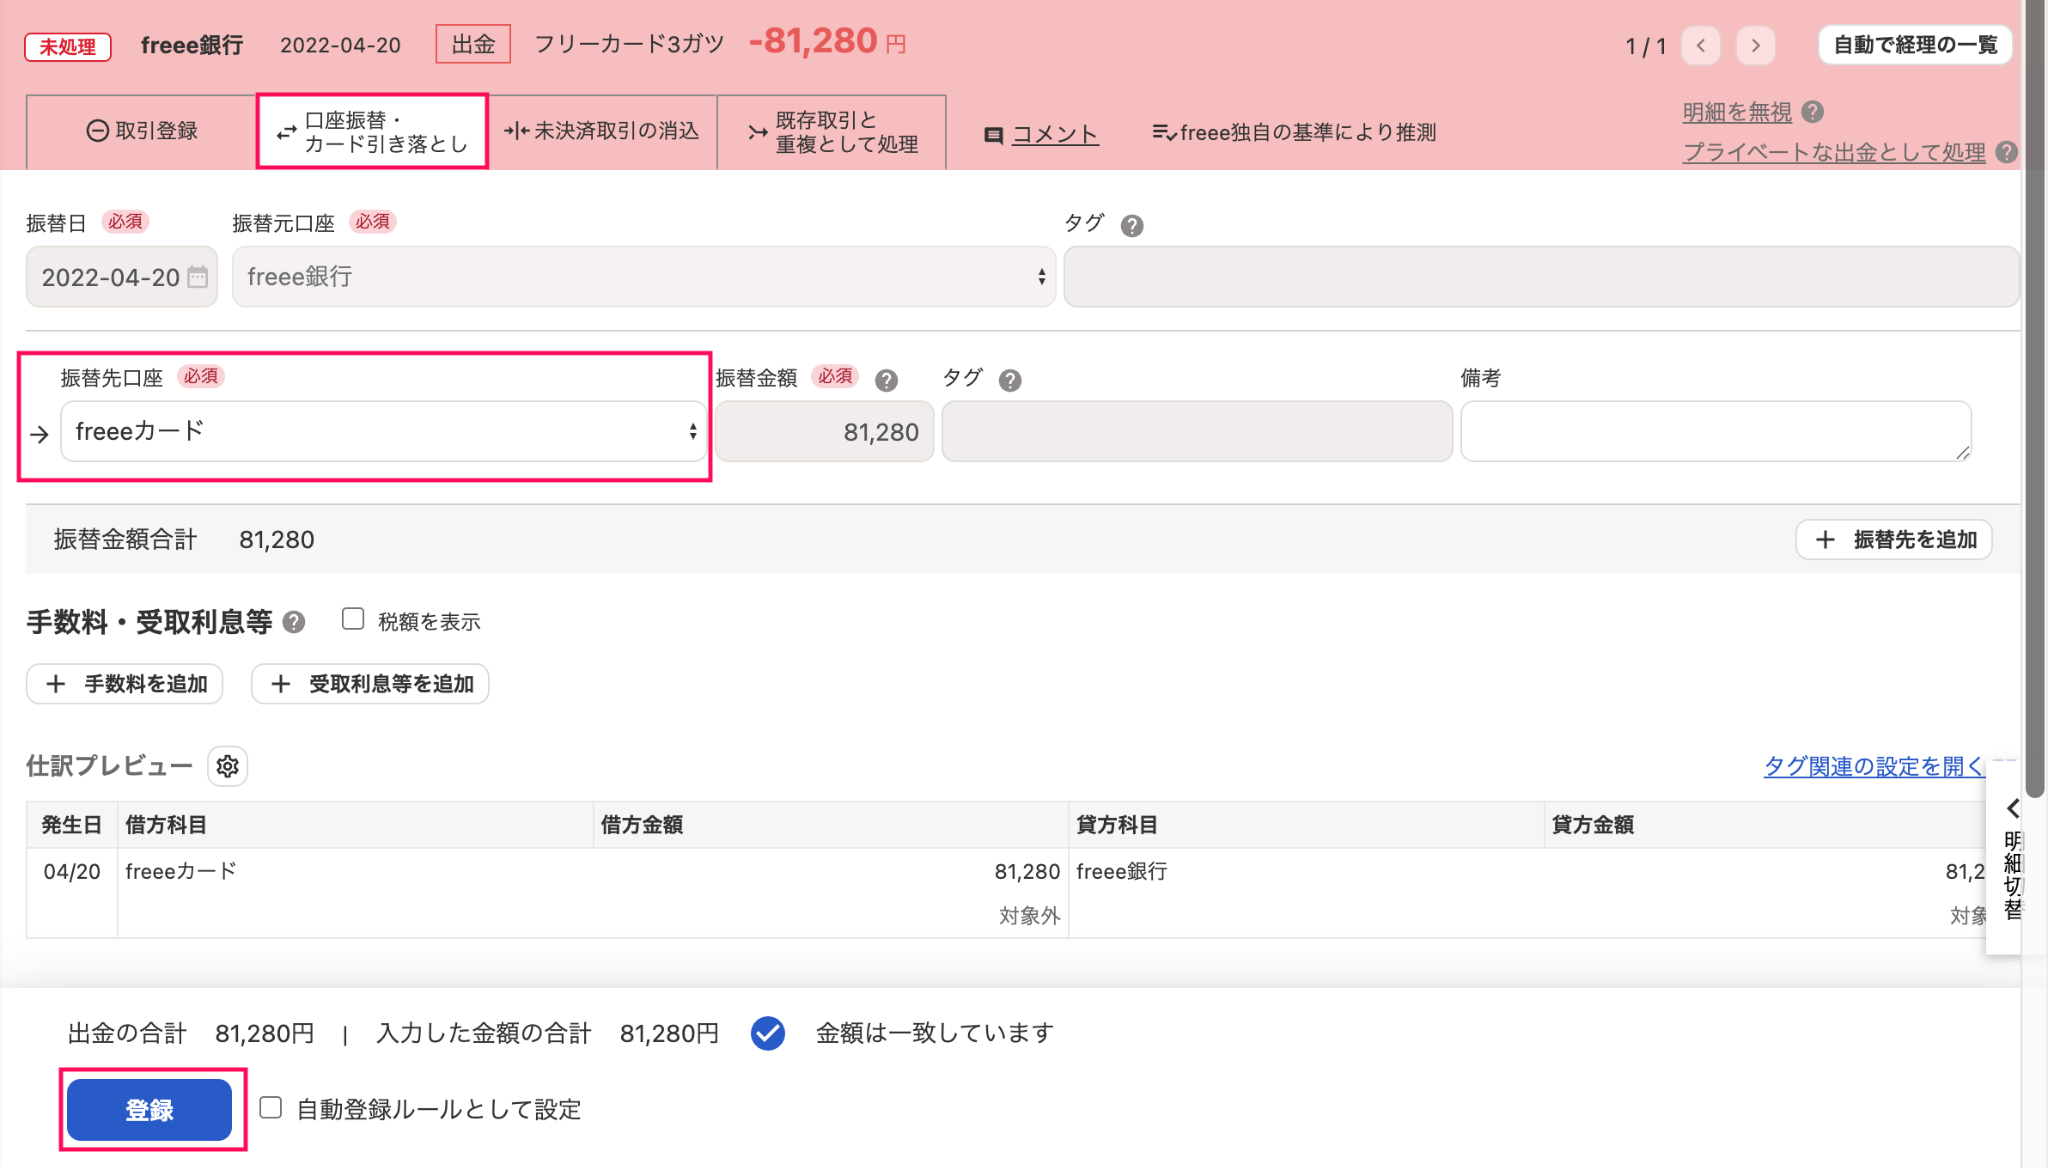Go to next statement arrow

(x=1755, y=45)
